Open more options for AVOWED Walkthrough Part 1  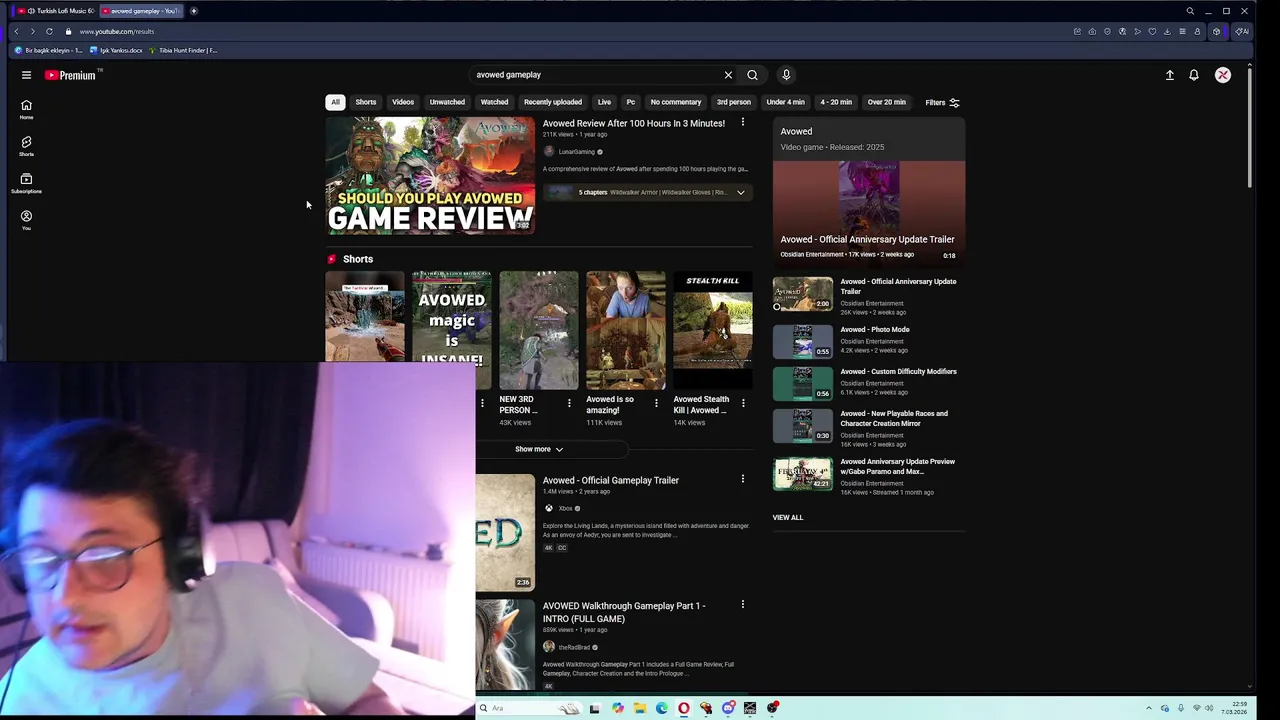coord(742,605)
